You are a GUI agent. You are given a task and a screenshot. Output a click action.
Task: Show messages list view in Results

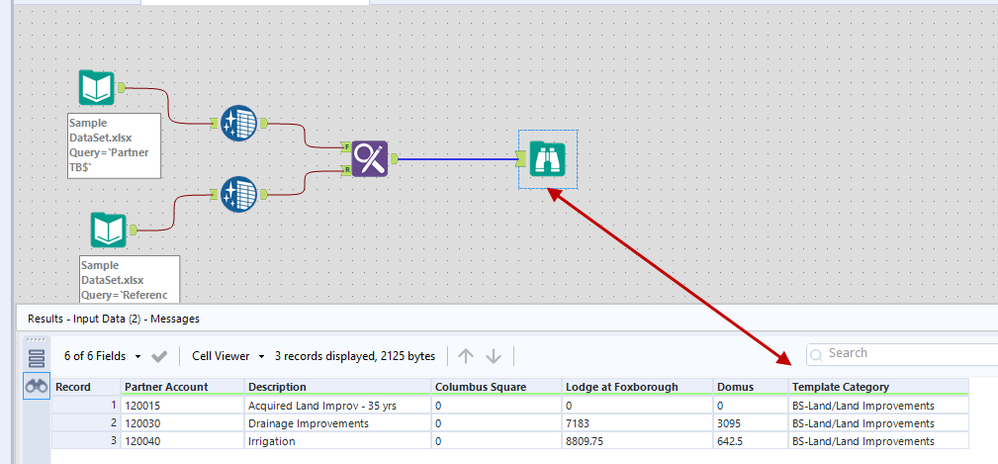coord(37,359)
